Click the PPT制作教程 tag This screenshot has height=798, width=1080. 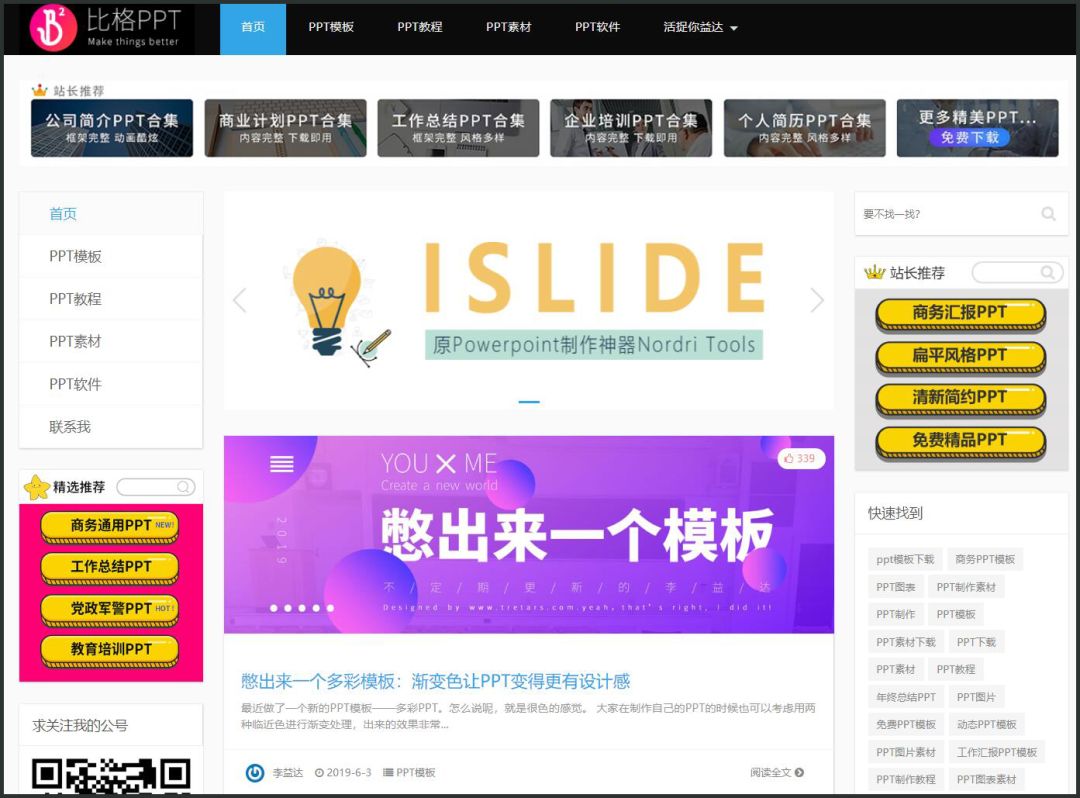[906, 779]
